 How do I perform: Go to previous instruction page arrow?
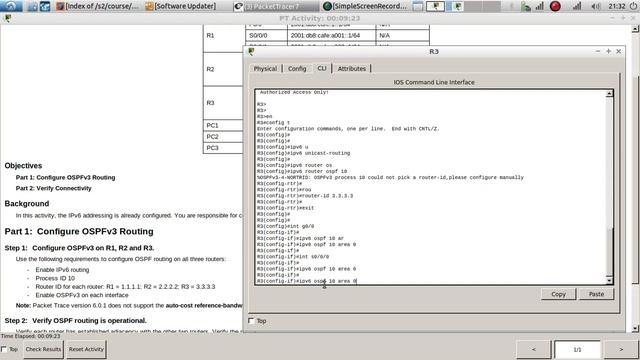click(x=533, y=349)
